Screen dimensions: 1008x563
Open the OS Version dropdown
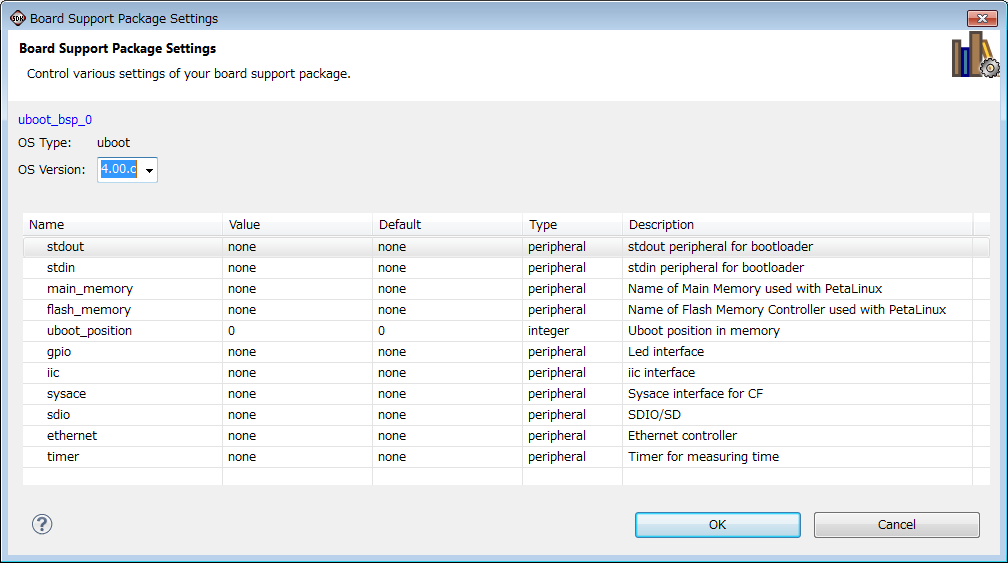tap(149, 170)
